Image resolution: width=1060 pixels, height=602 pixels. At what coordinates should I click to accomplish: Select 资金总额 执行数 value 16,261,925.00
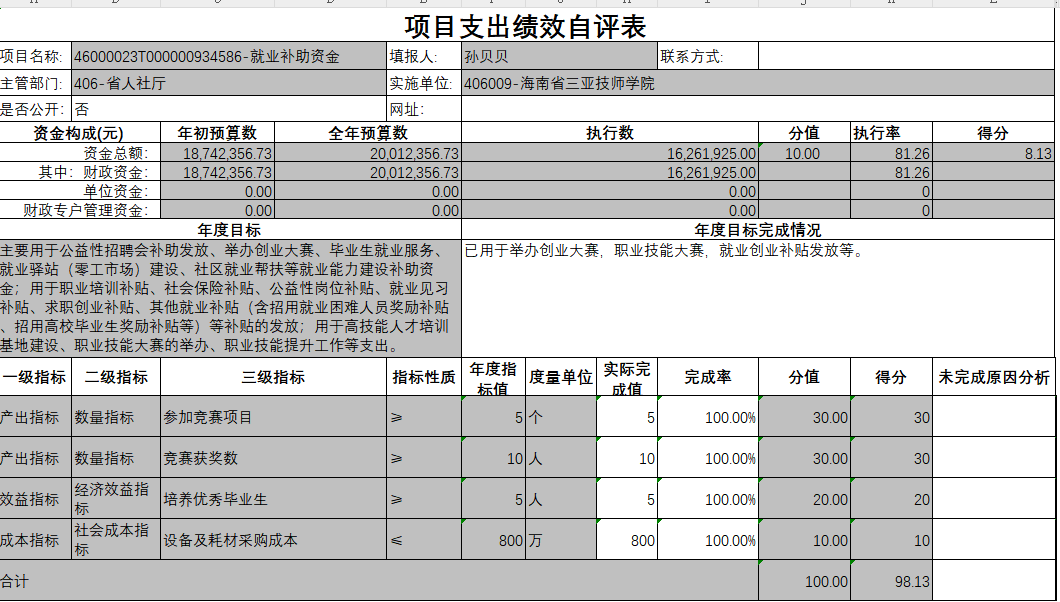(x=610, y=153)
